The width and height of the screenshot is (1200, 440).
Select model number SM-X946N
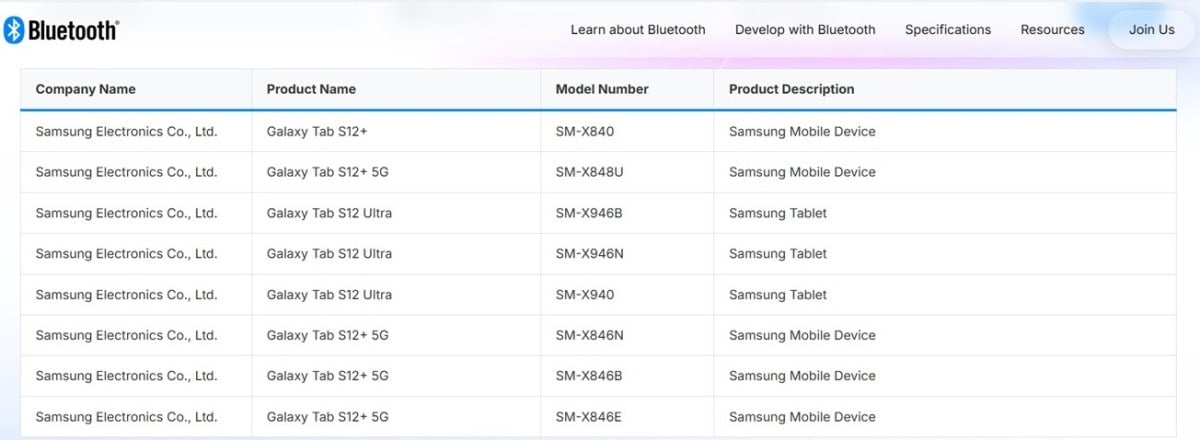[x=589, y=254]
